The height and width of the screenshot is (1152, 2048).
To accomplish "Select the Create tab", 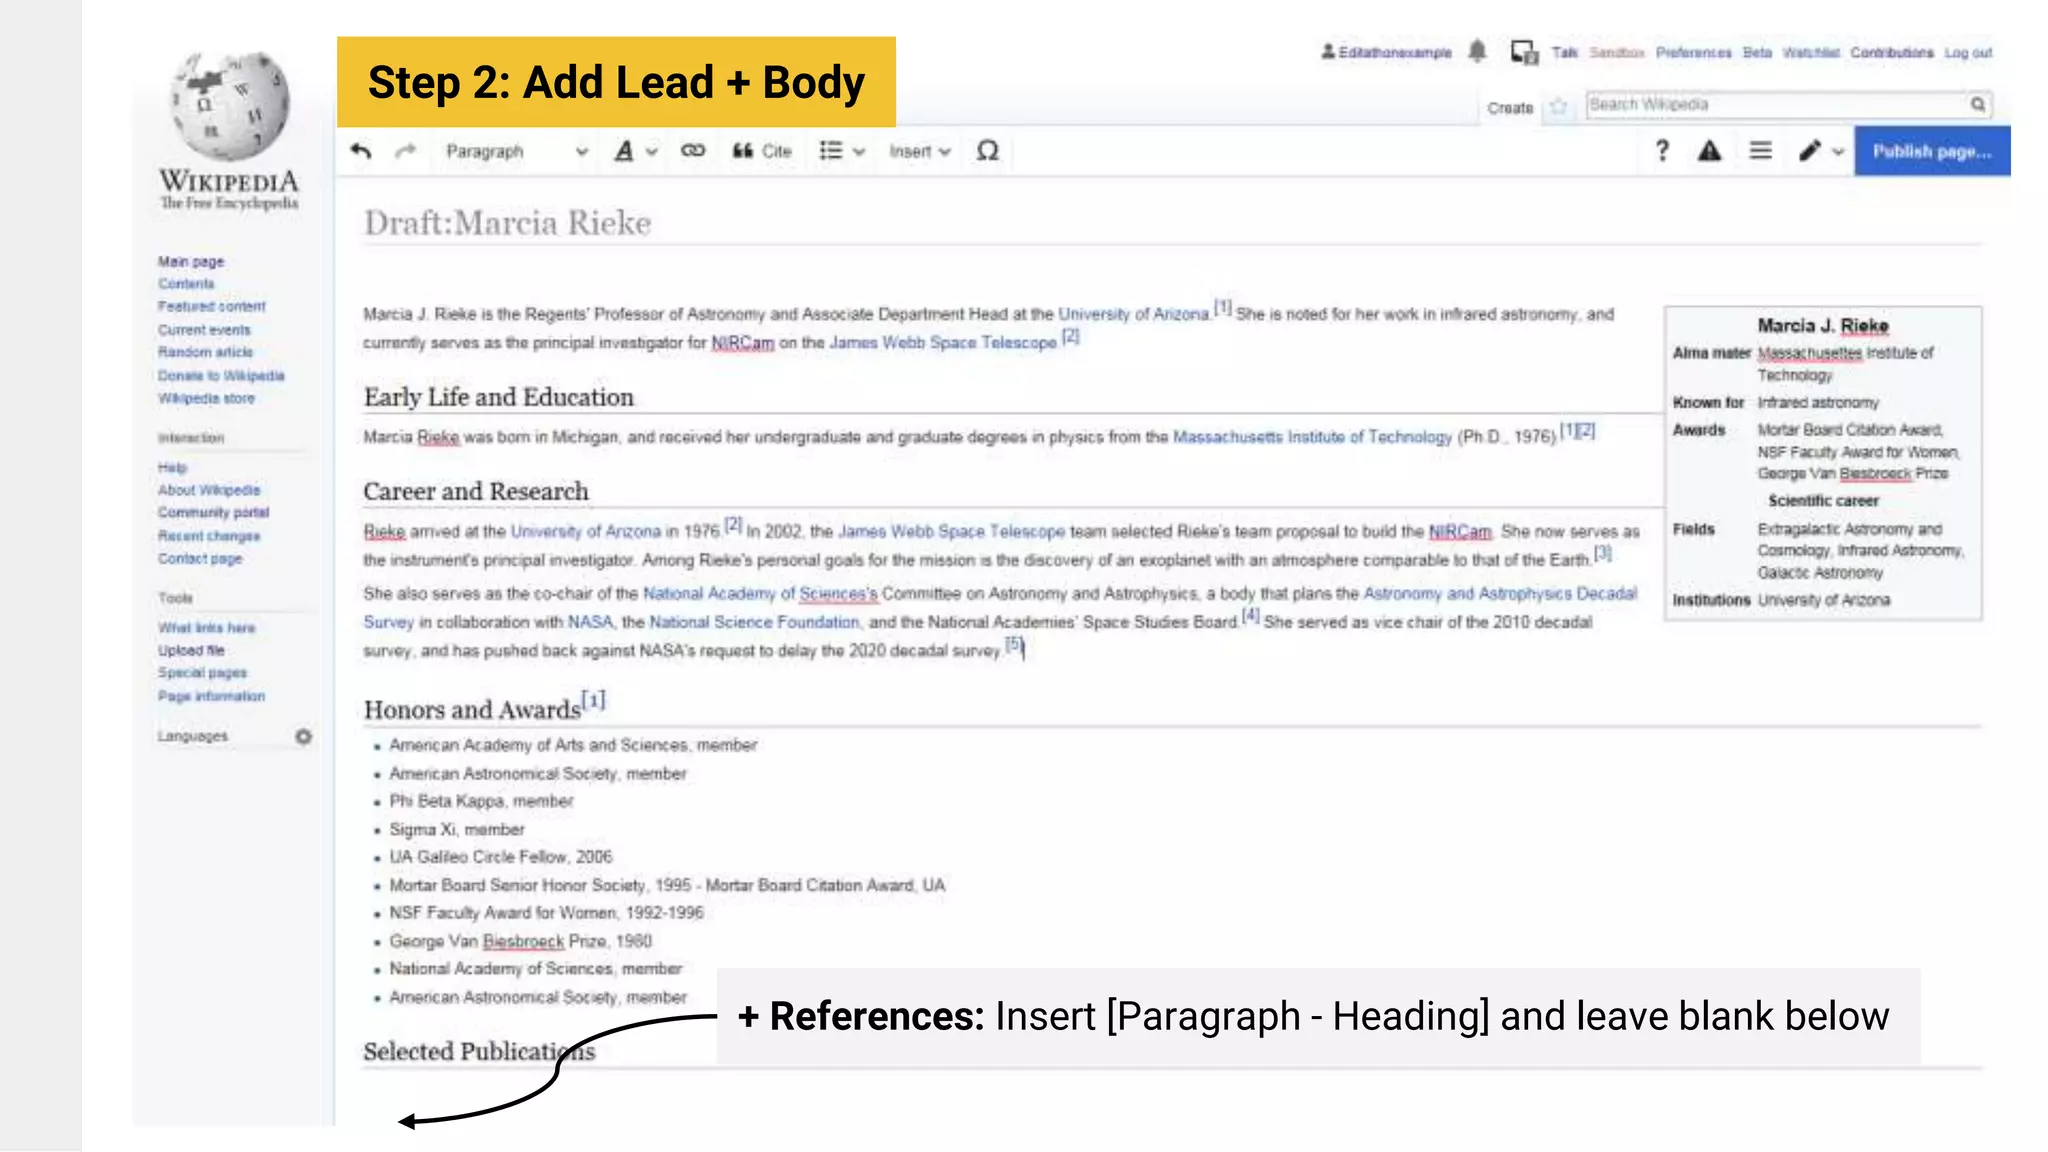I will (x=1510, y=108).
